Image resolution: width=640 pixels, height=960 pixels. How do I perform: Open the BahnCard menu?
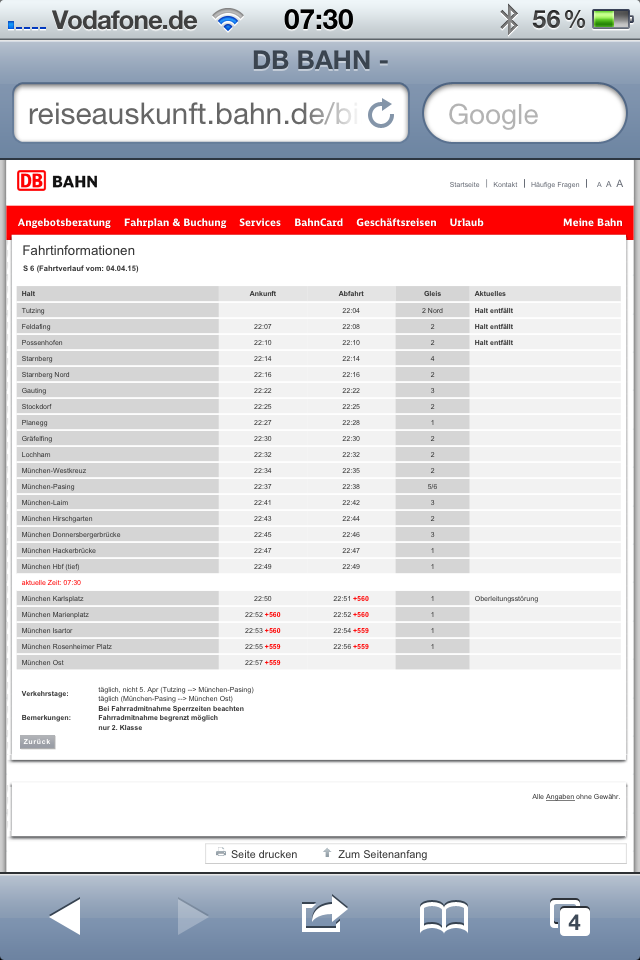318,222
